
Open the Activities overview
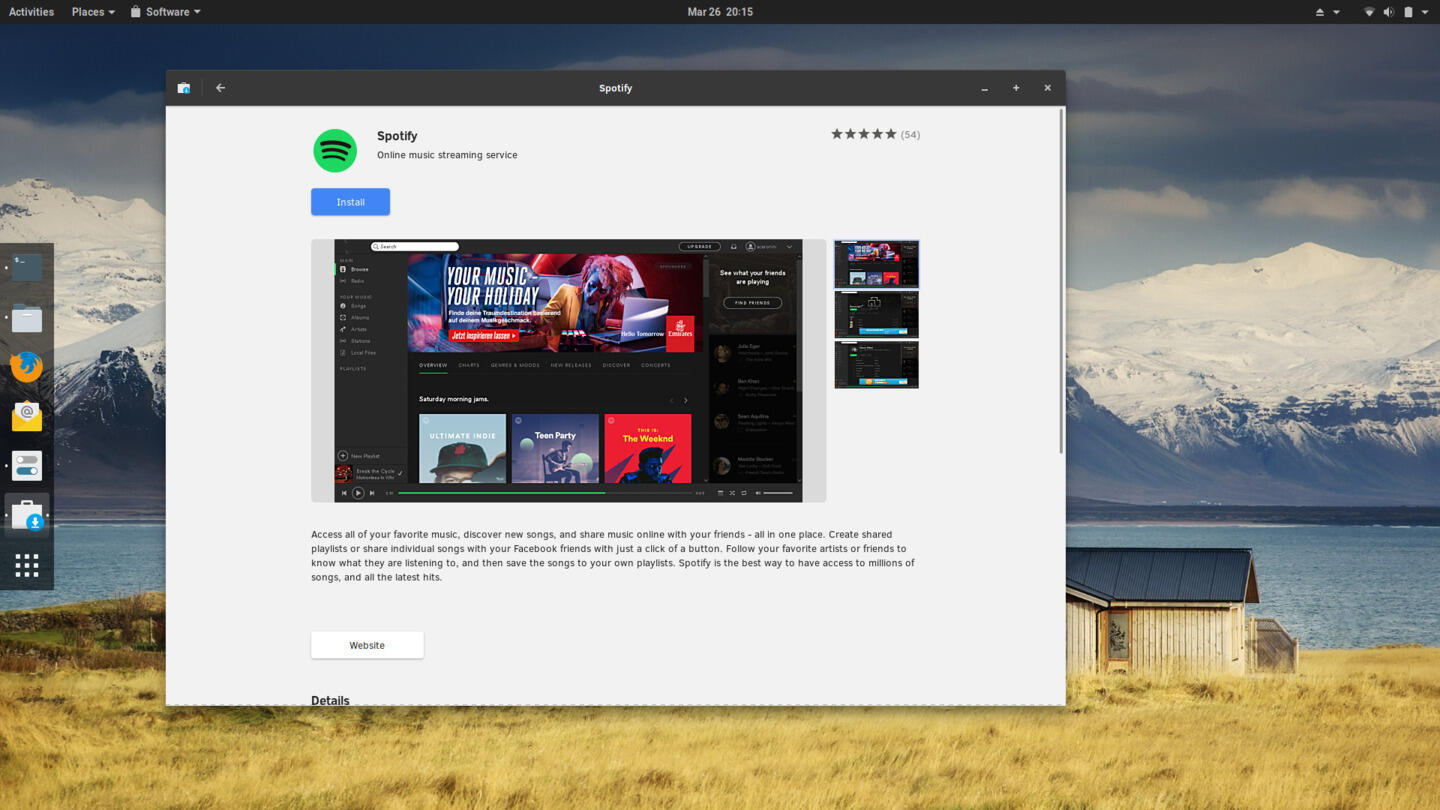coord(31,12)
